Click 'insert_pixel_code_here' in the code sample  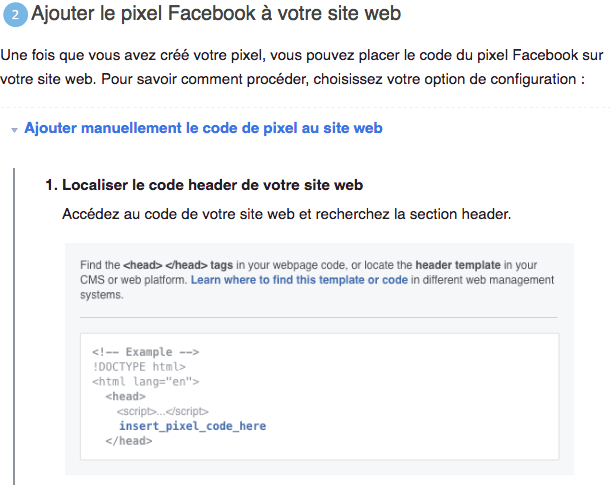[x=192, y=425]
